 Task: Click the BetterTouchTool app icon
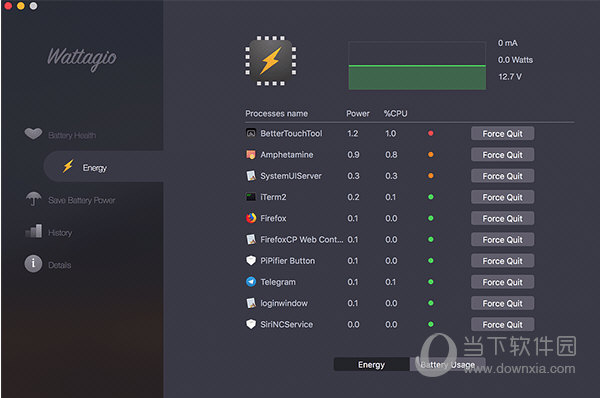(251, 133)
